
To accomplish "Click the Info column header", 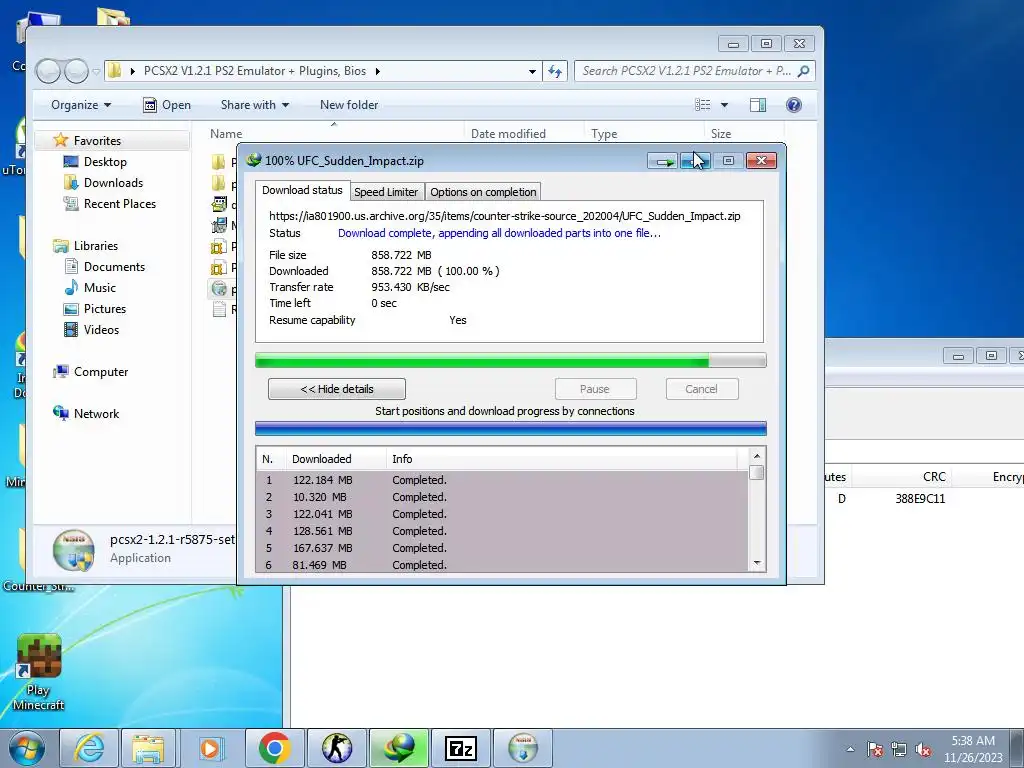I will [x=562, y=459].
